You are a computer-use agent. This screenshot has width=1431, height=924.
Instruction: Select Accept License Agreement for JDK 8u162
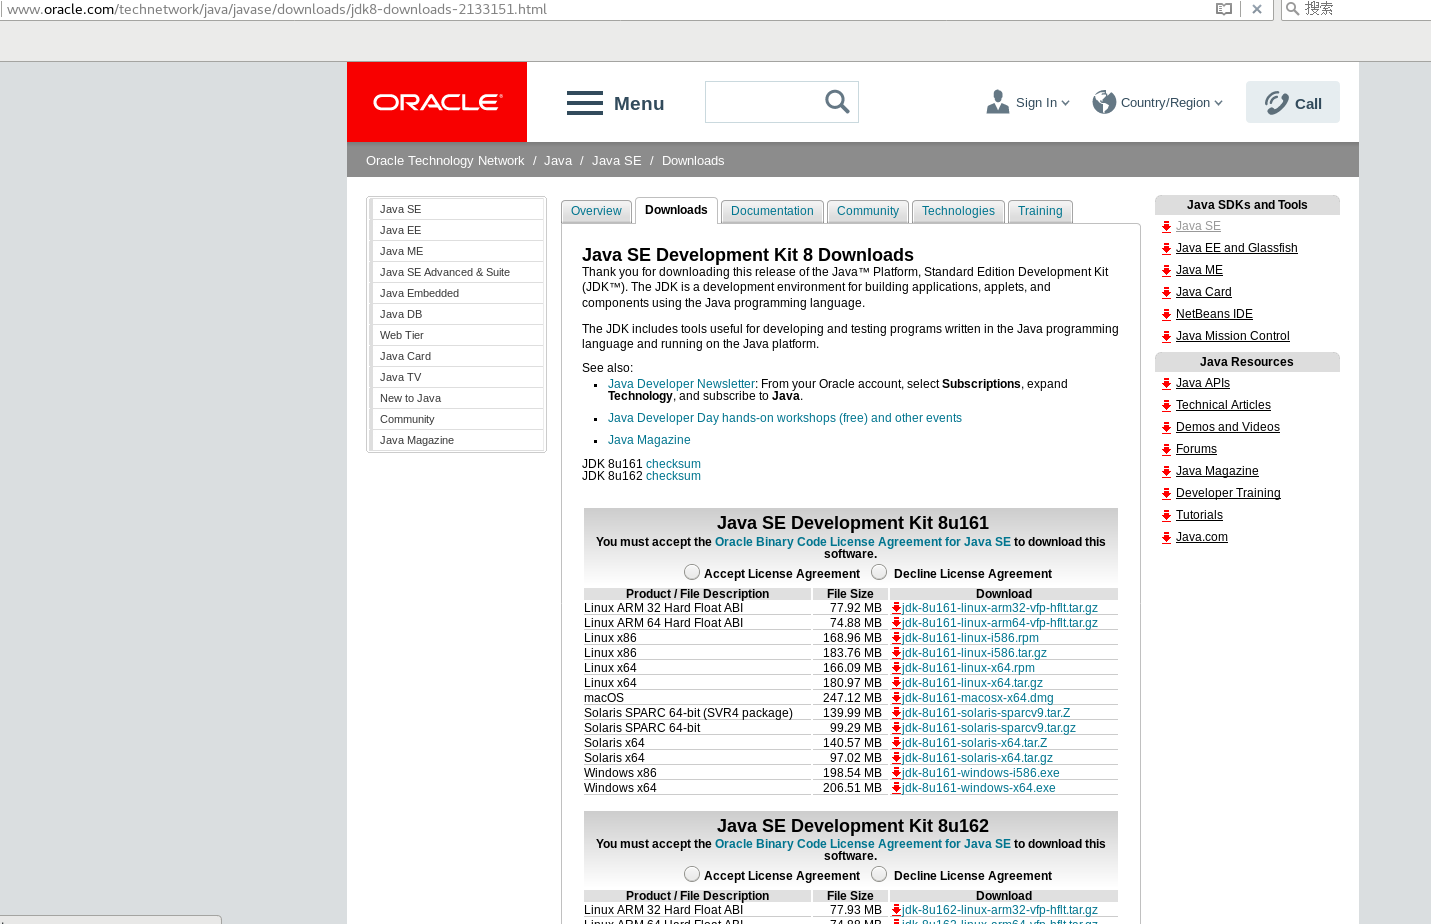(692, 874)
